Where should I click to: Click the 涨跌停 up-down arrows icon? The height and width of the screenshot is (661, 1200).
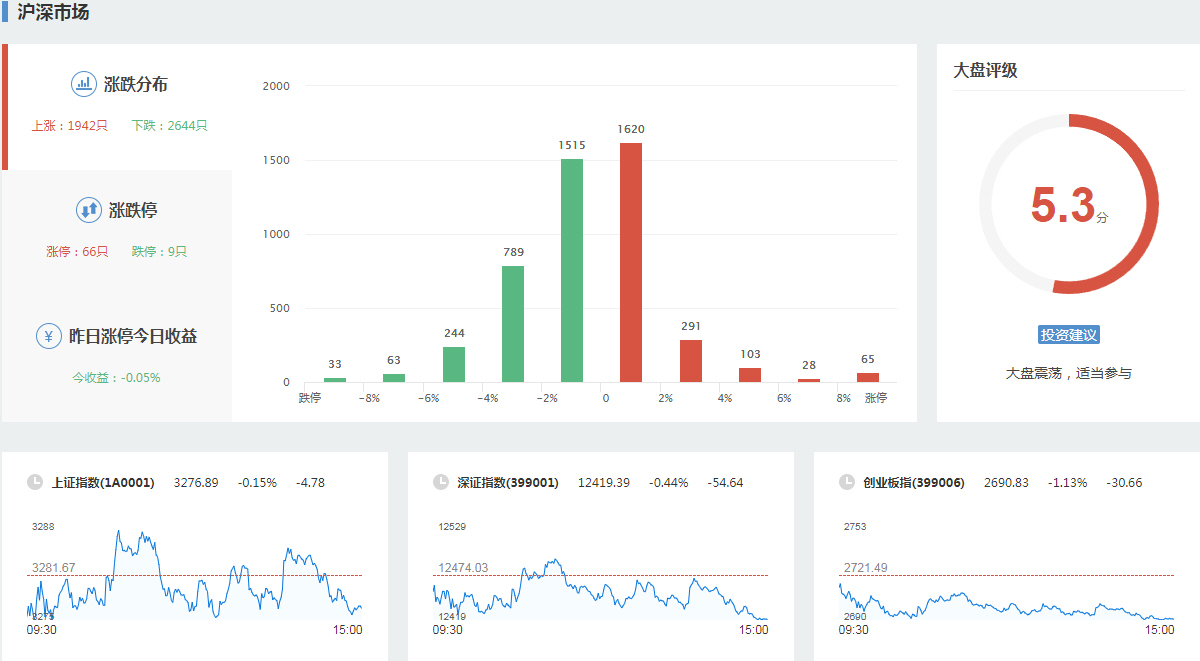point(89,210)
